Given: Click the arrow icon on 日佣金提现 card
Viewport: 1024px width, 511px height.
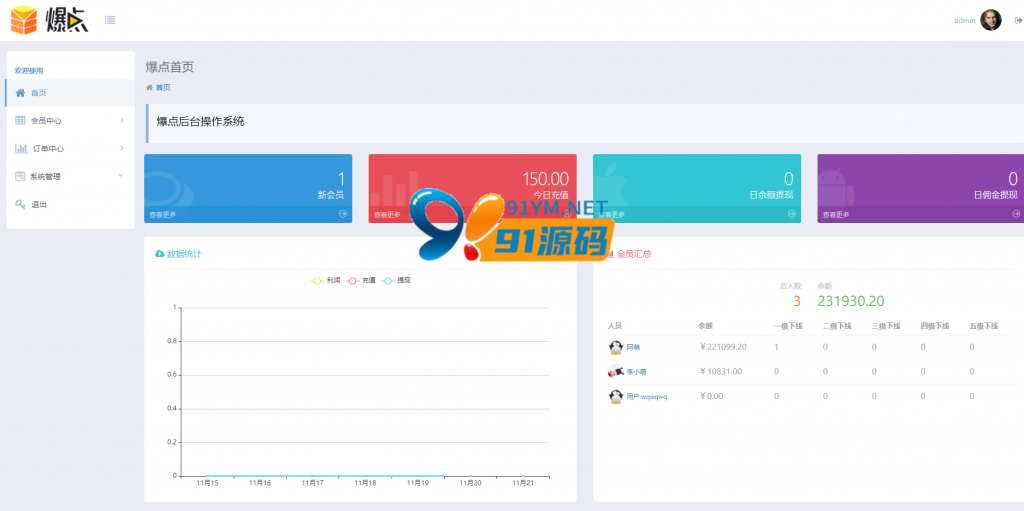Looking at the screenshot, I should click(x=1016, y=214).
